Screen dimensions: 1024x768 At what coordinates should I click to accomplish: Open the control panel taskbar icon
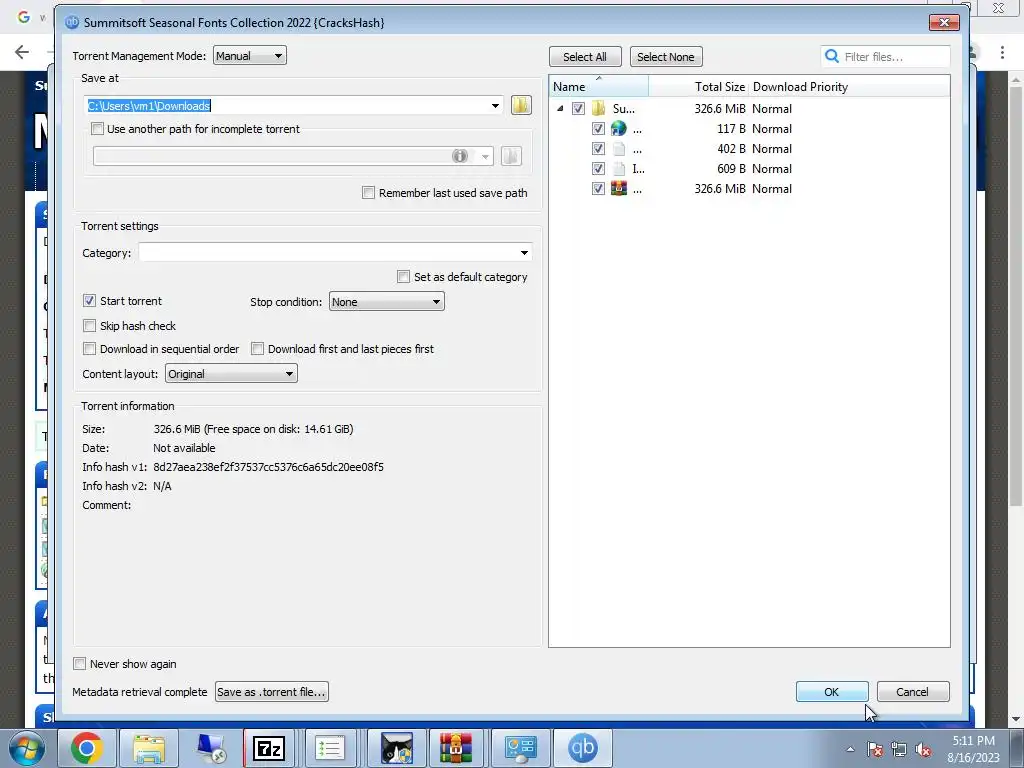click(x=520, y=748)
